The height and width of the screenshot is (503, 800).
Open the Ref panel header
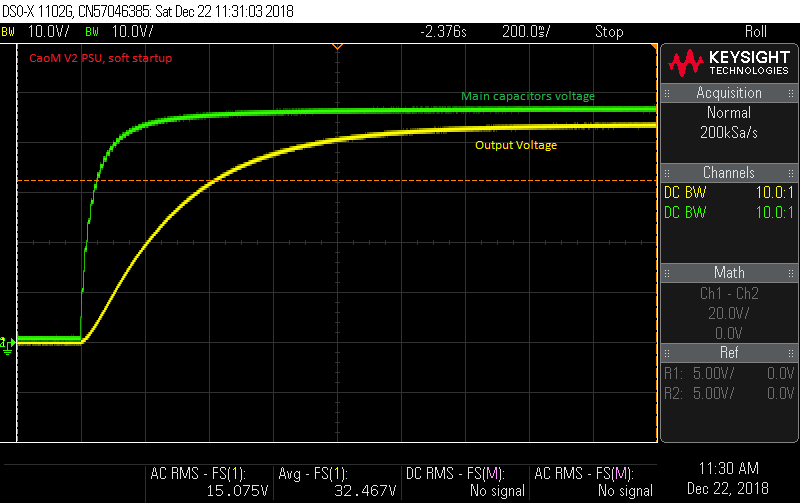point(729,353)
